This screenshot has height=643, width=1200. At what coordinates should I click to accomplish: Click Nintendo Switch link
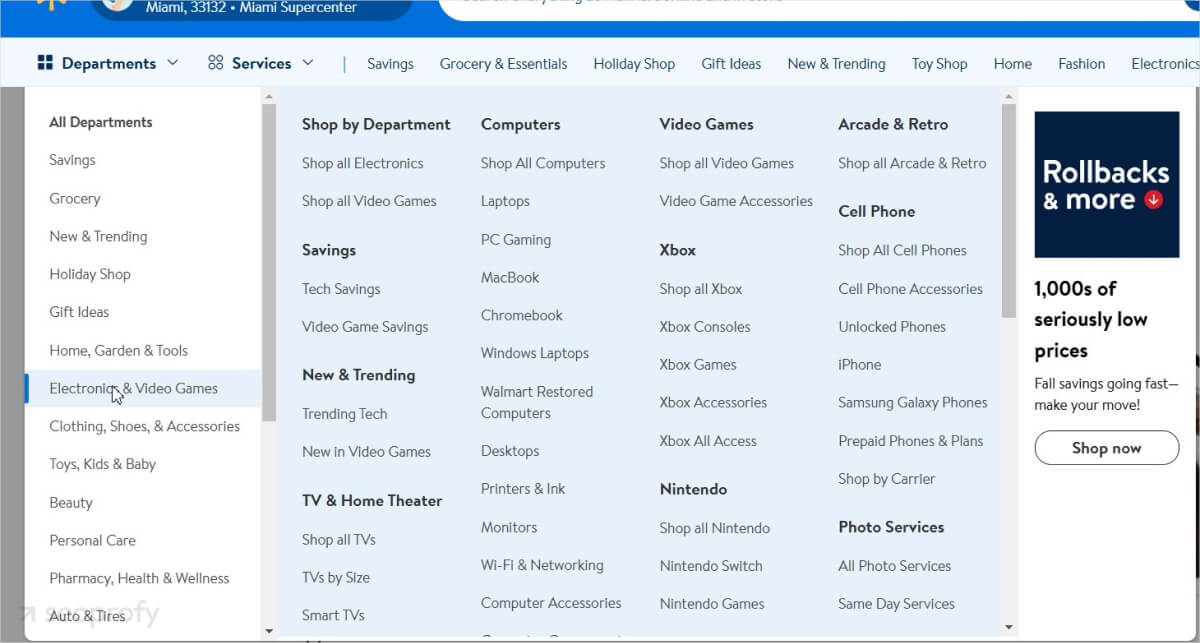[711, 566]
